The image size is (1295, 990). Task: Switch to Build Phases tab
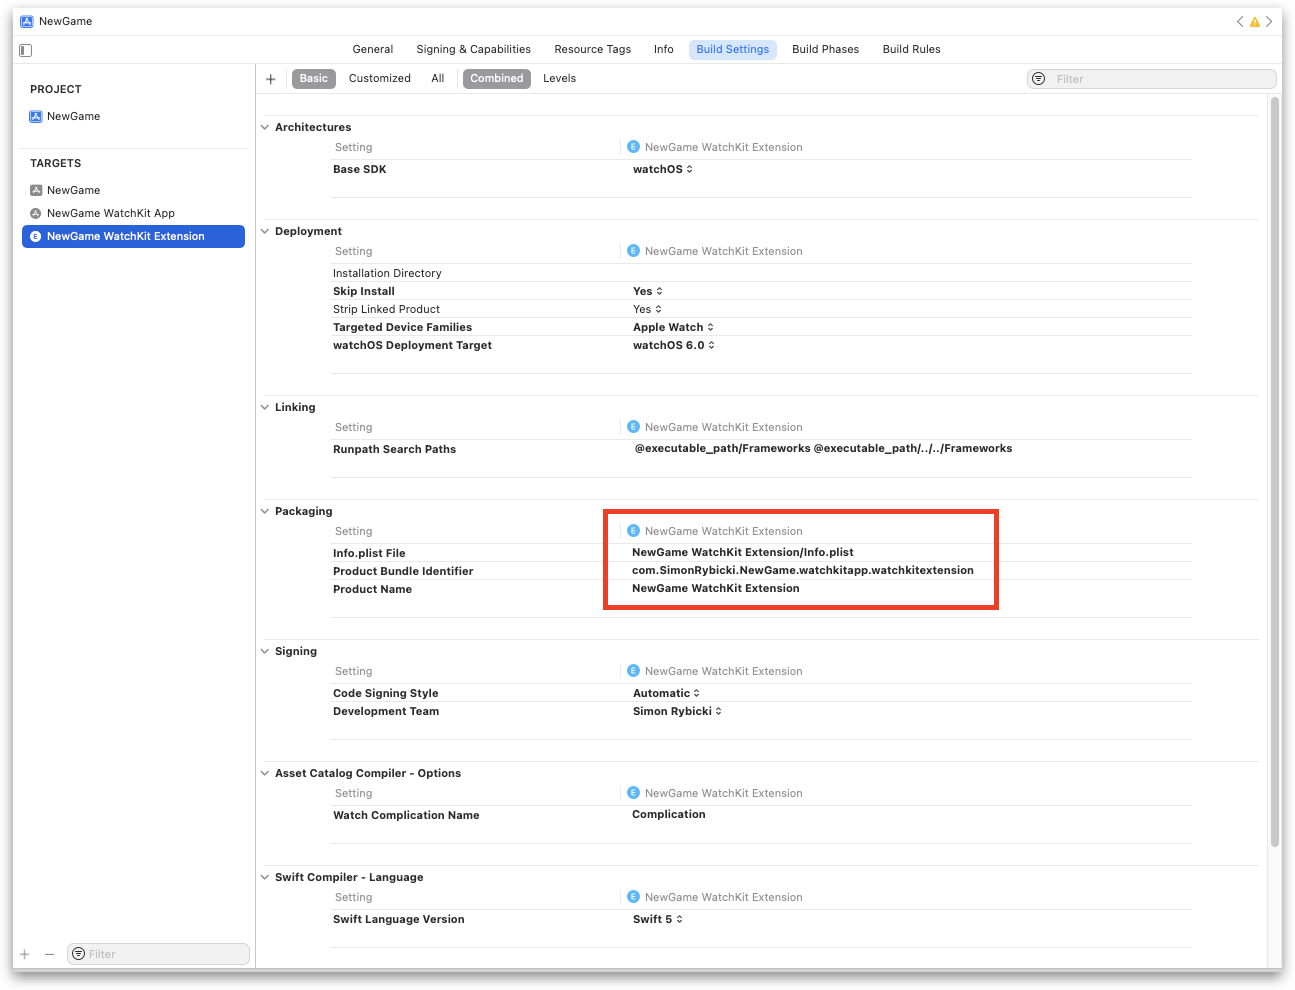coord(826,49)
